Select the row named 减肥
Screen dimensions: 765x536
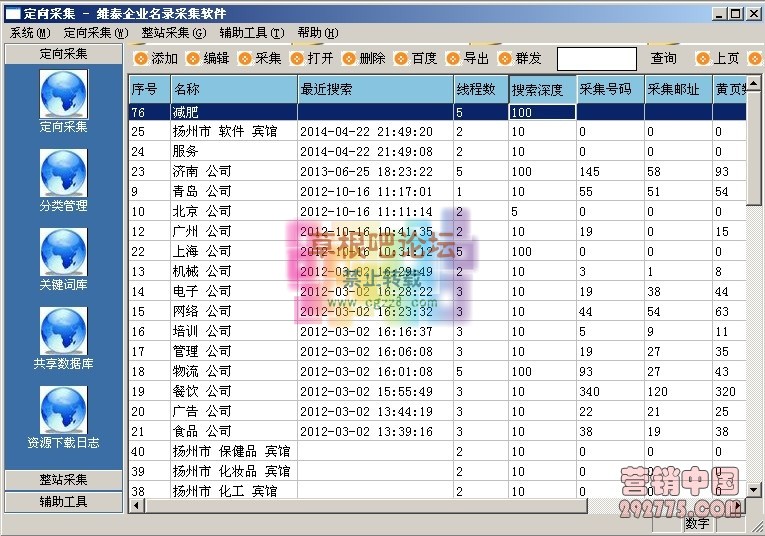[x=438, y=112]
